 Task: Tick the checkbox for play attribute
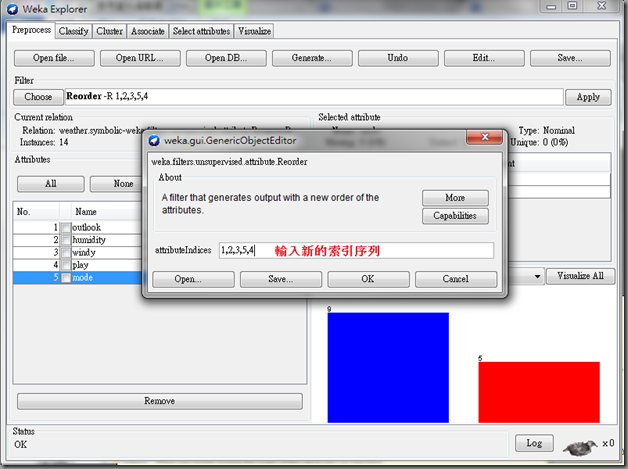click(x=66, y=265)
